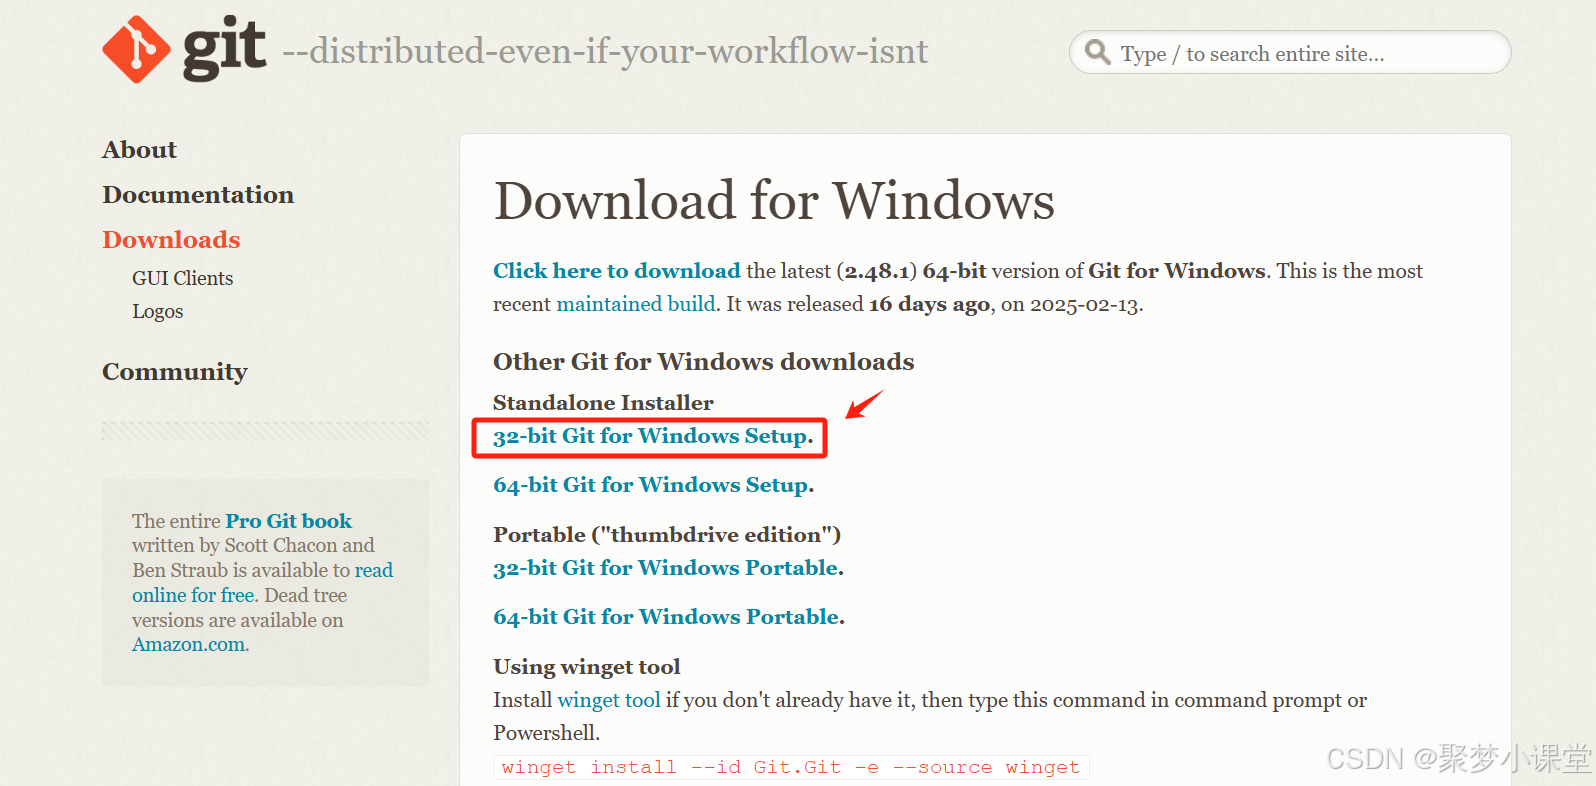Open the Amazon.com link

pos(190,645)
